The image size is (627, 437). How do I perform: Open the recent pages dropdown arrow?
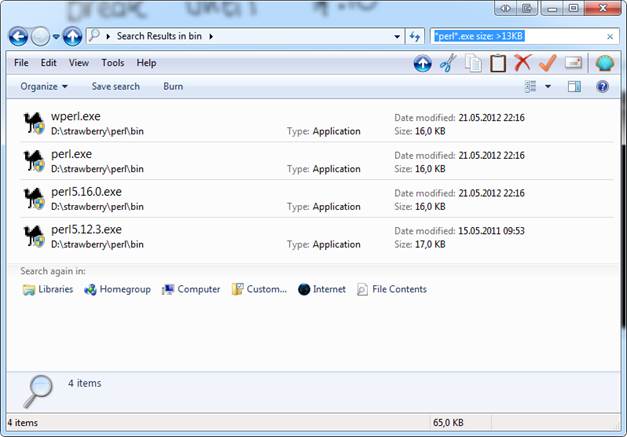57,37
